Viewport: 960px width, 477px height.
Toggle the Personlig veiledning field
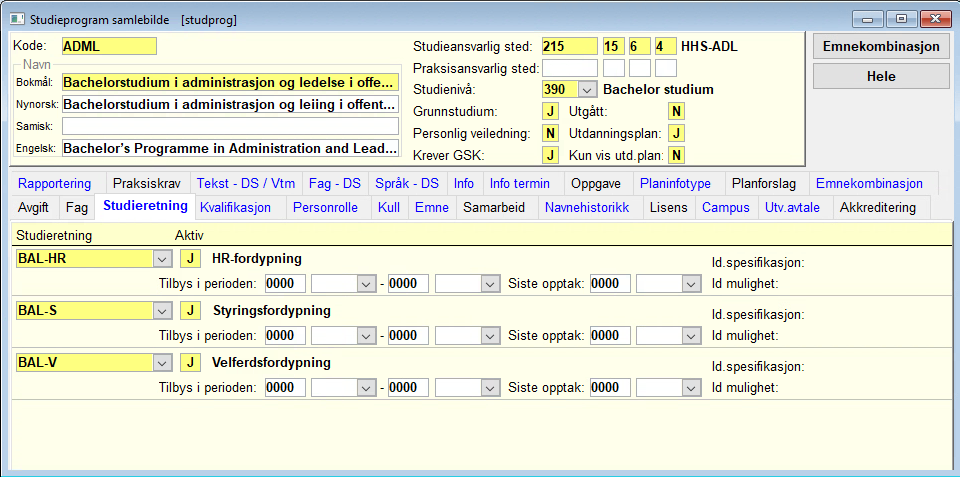550,133
